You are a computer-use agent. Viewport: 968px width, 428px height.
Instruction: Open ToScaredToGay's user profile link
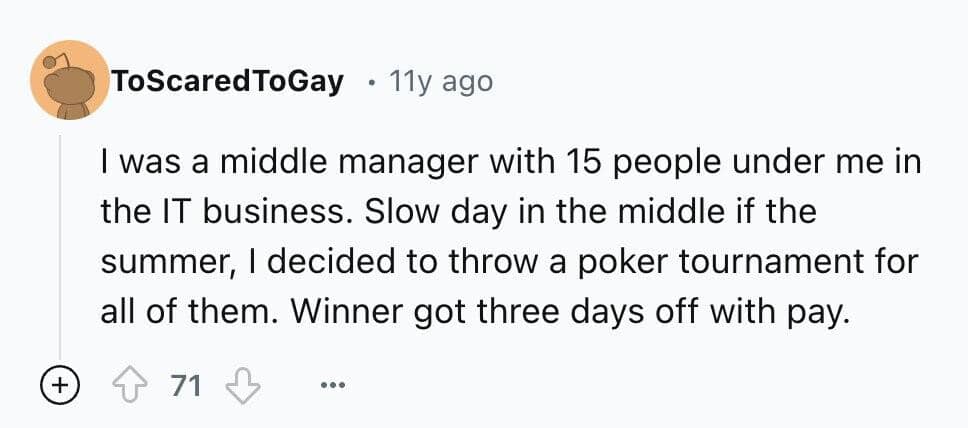(x=229, y=81)
